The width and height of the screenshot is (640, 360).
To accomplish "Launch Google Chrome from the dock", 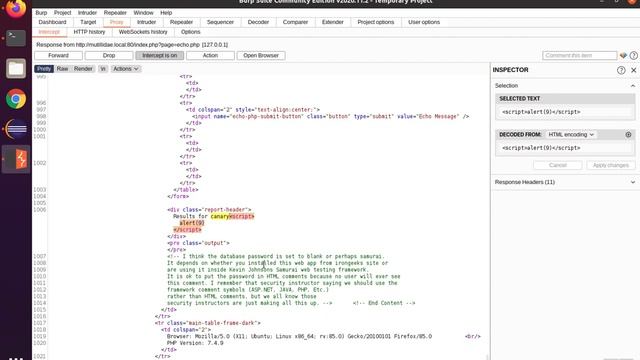I will [x=16, y=99].
